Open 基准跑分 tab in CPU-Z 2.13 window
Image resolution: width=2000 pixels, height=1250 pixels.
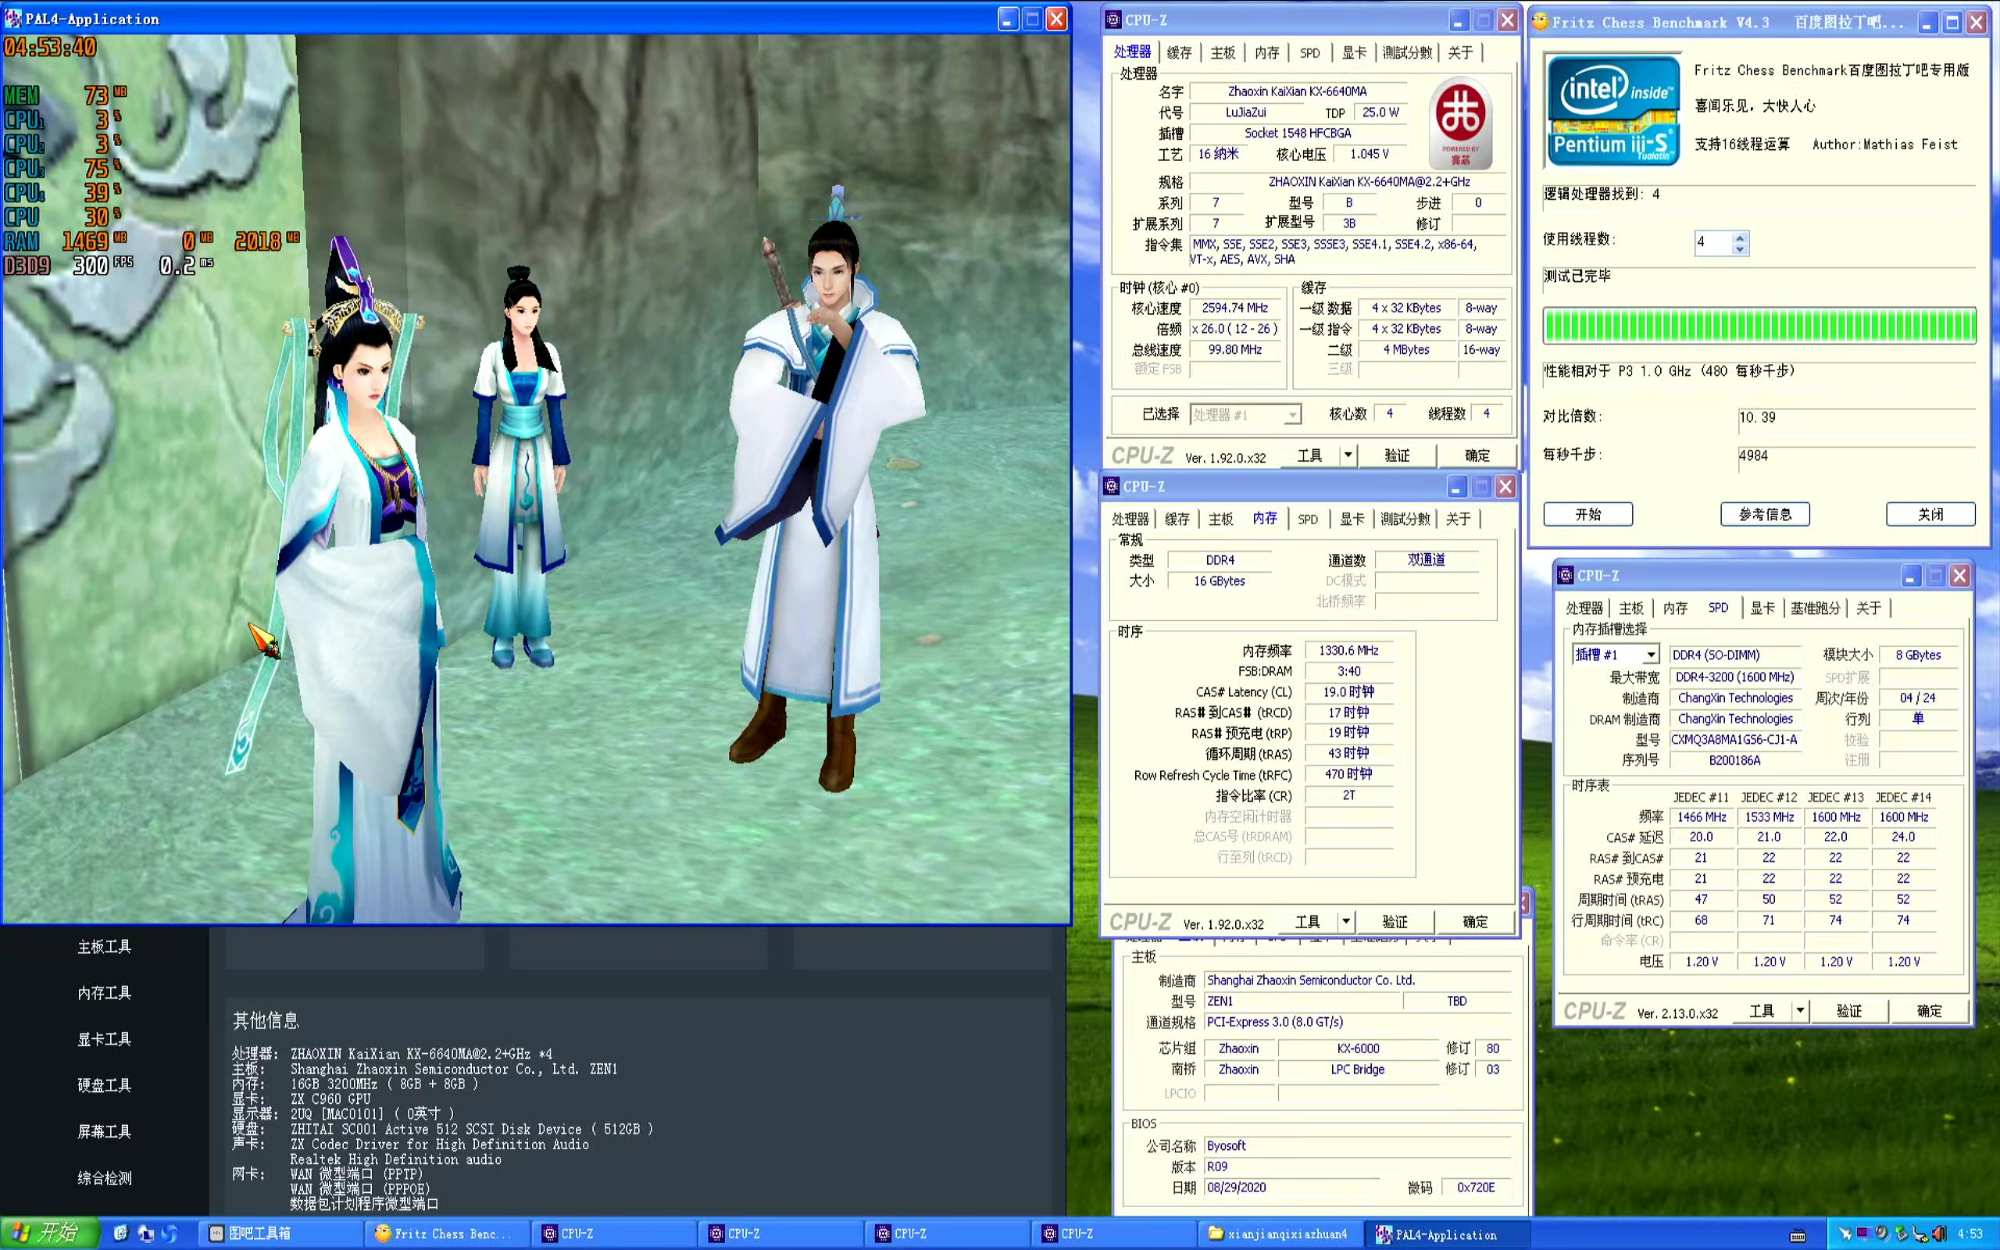pos(1815,608)
